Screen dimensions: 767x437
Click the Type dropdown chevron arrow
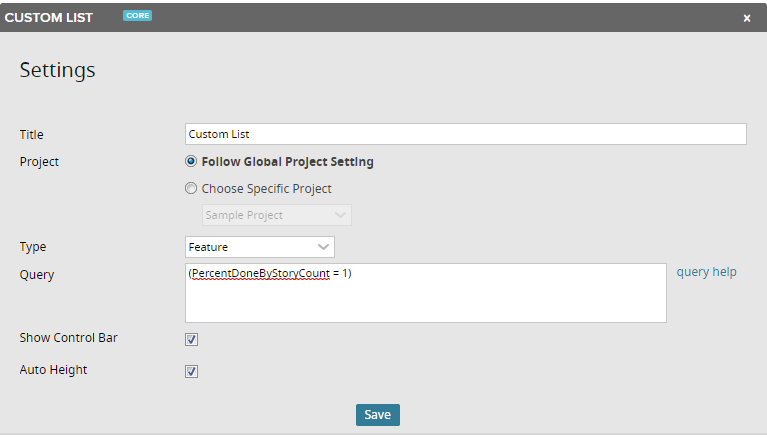(x=323, y=247)
